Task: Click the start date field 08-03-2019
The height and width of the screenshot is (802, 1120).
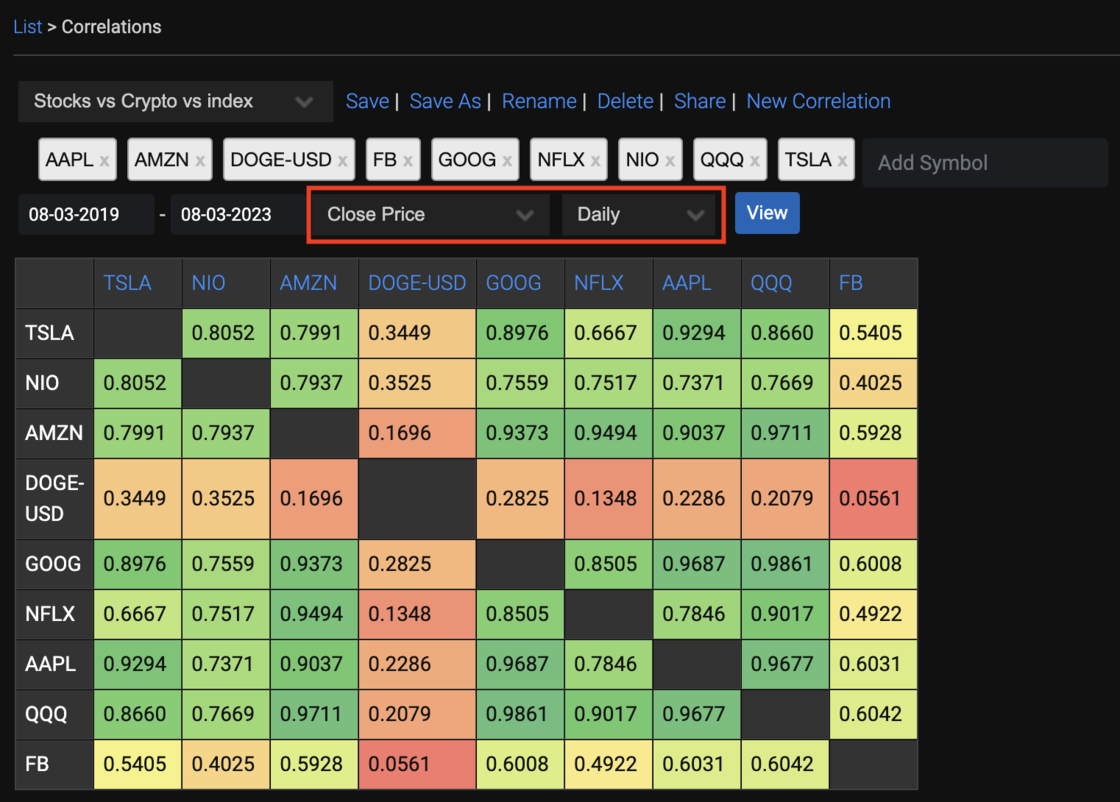Action: (86, 214)
